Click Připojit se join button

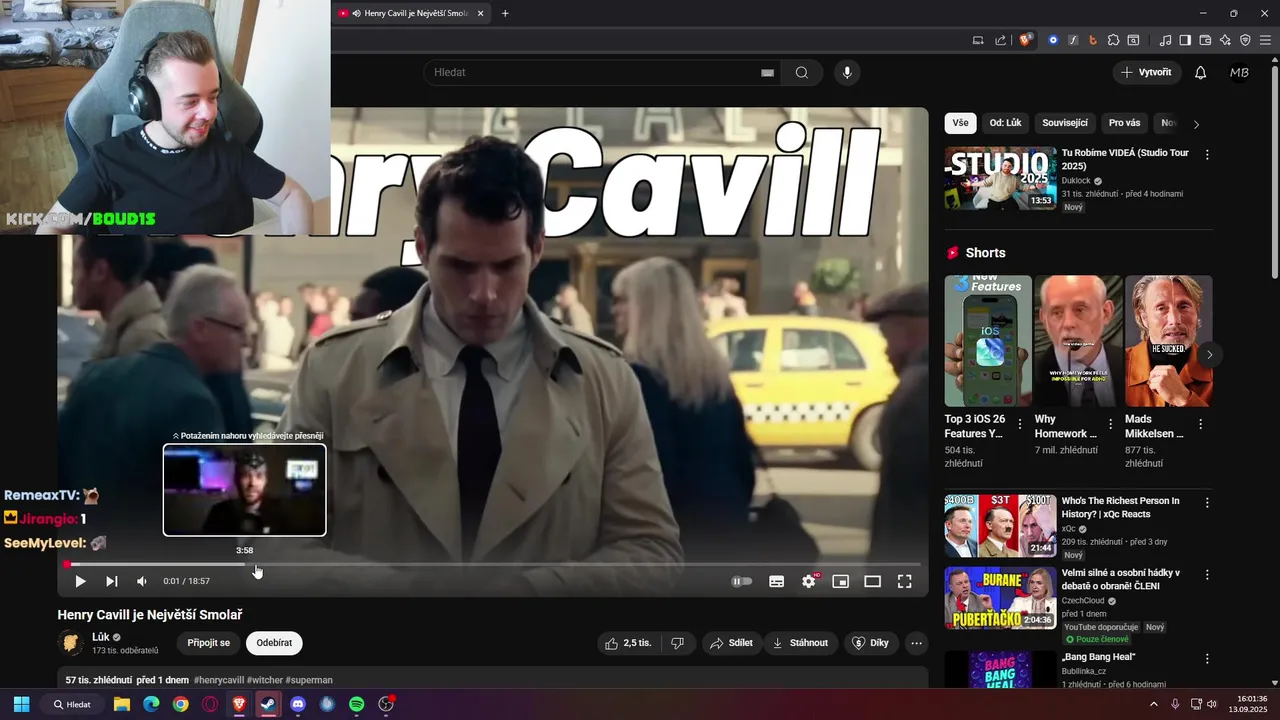pyautogui.click(x=208, y=643)
